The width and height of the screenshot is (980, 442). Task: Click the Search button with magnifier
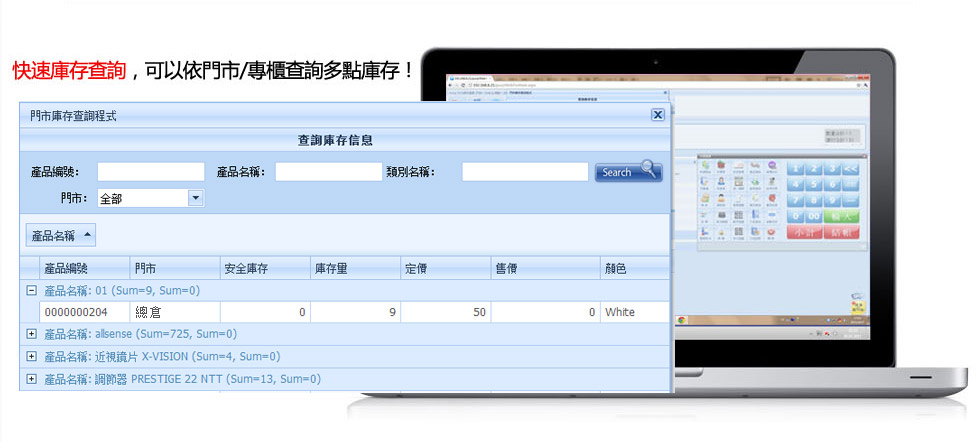click(628, 172)
